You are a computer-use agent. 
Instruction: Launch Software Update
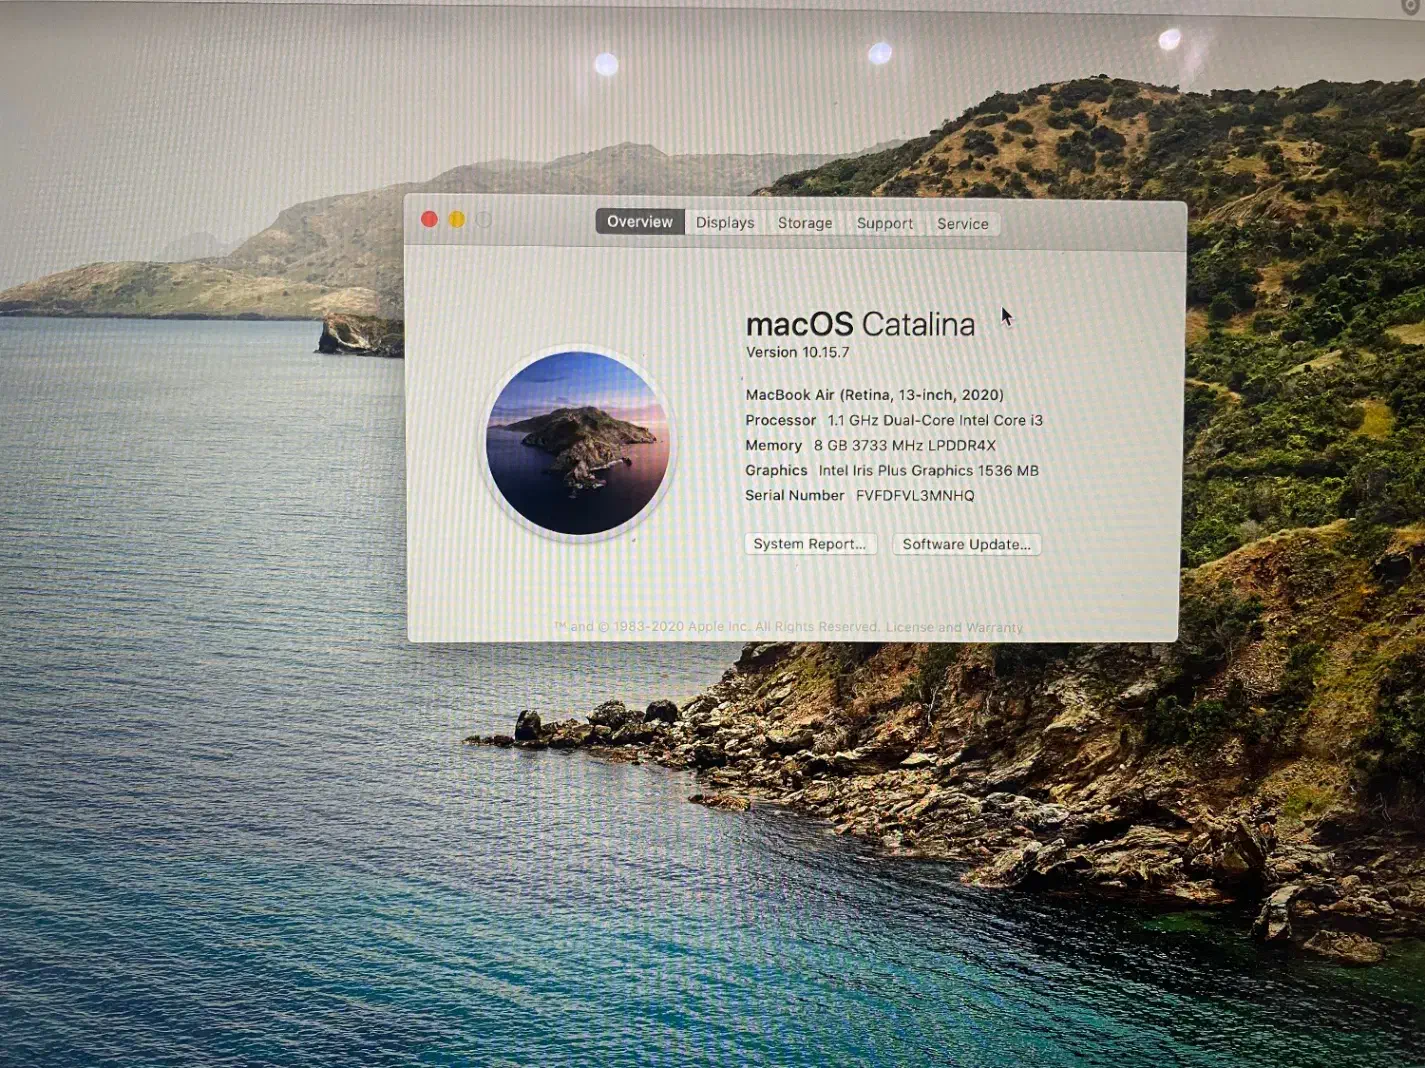[x=966, y=544]
